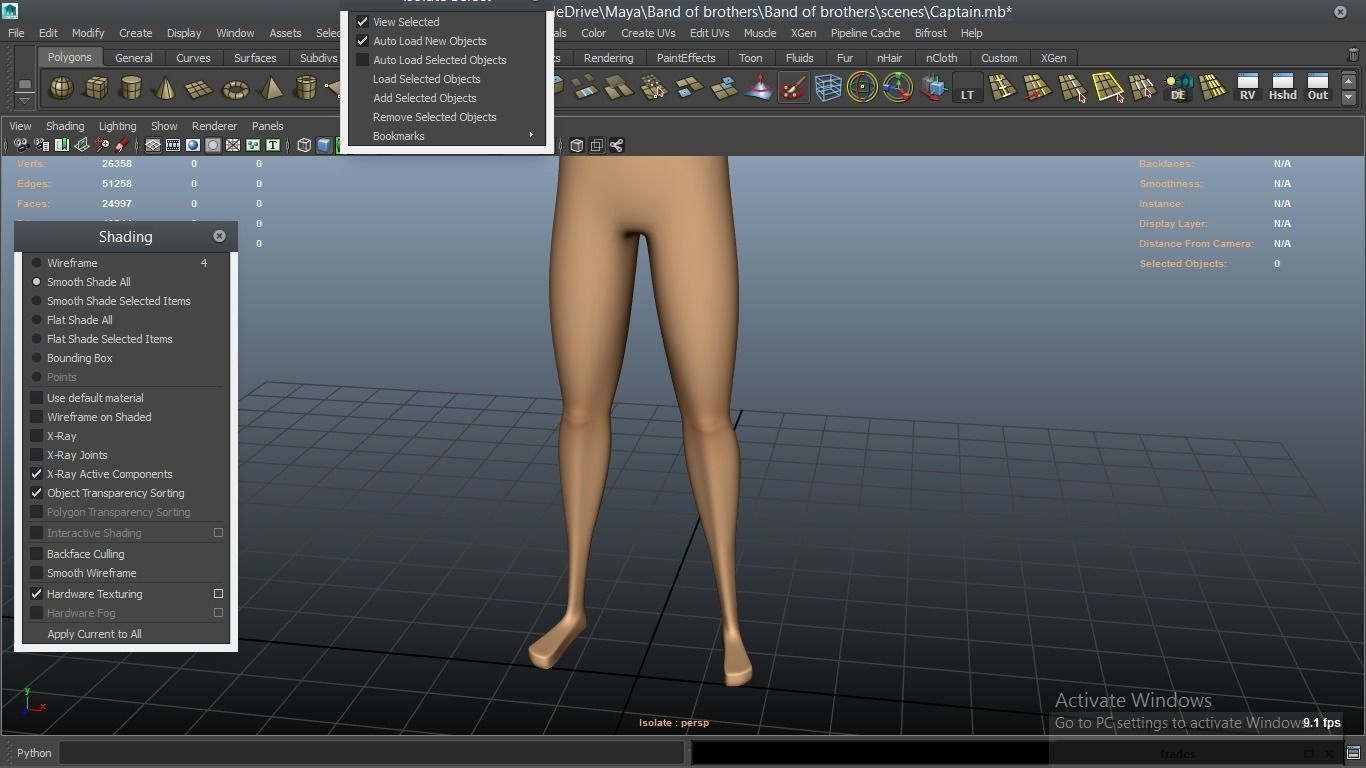Create a polygon cone from the shelf

click(165, 88)
